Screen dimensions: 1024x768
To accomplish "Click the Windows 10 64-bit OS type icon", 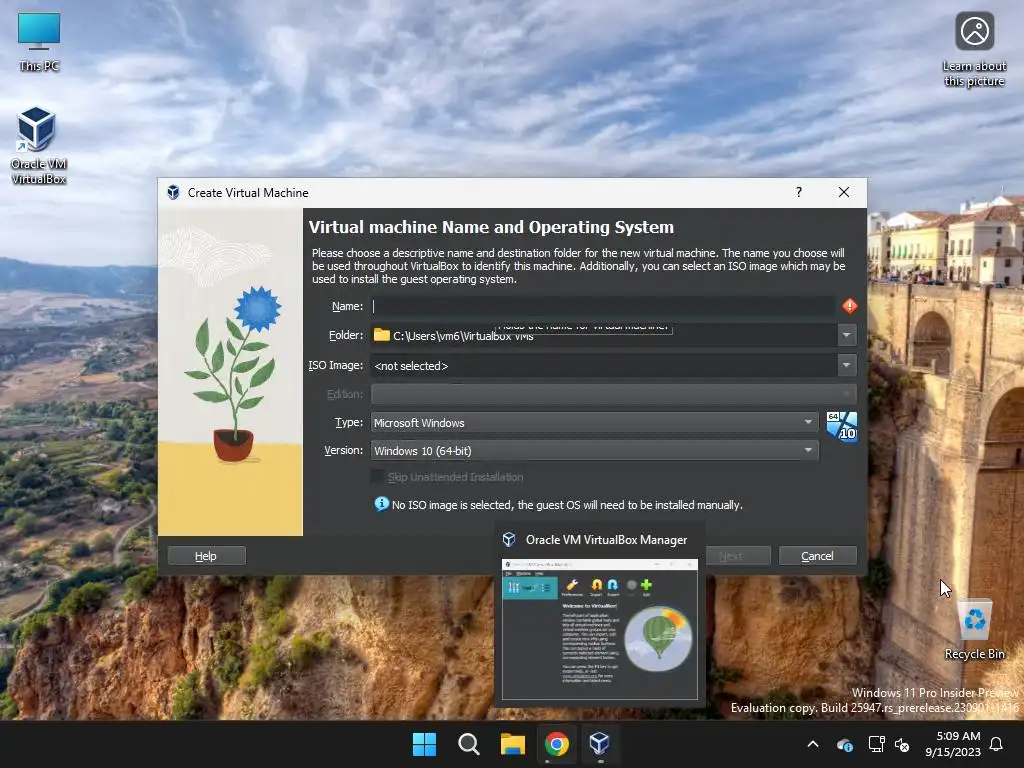I will (842, 426).
